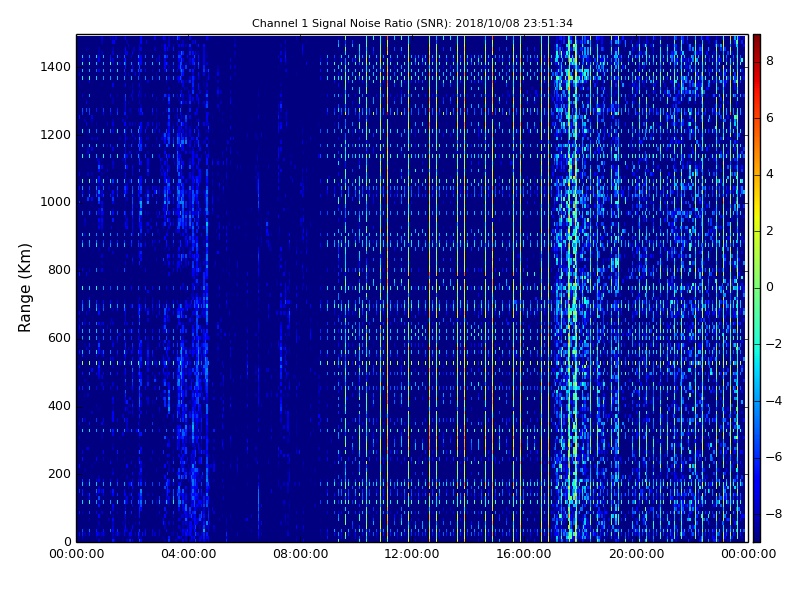
Task: Click the dark blue bottom of the colorbar
Action: (x=757, y=531)
